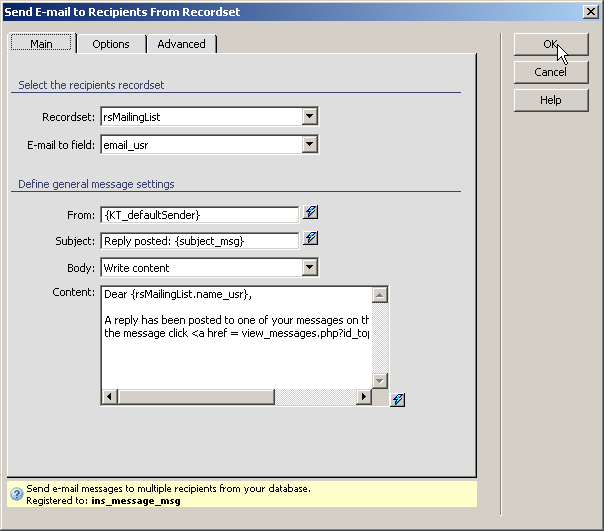Viewport: 604px width, 531px height.
Task: Click inside the Subject text field
Action: point(199,241)
